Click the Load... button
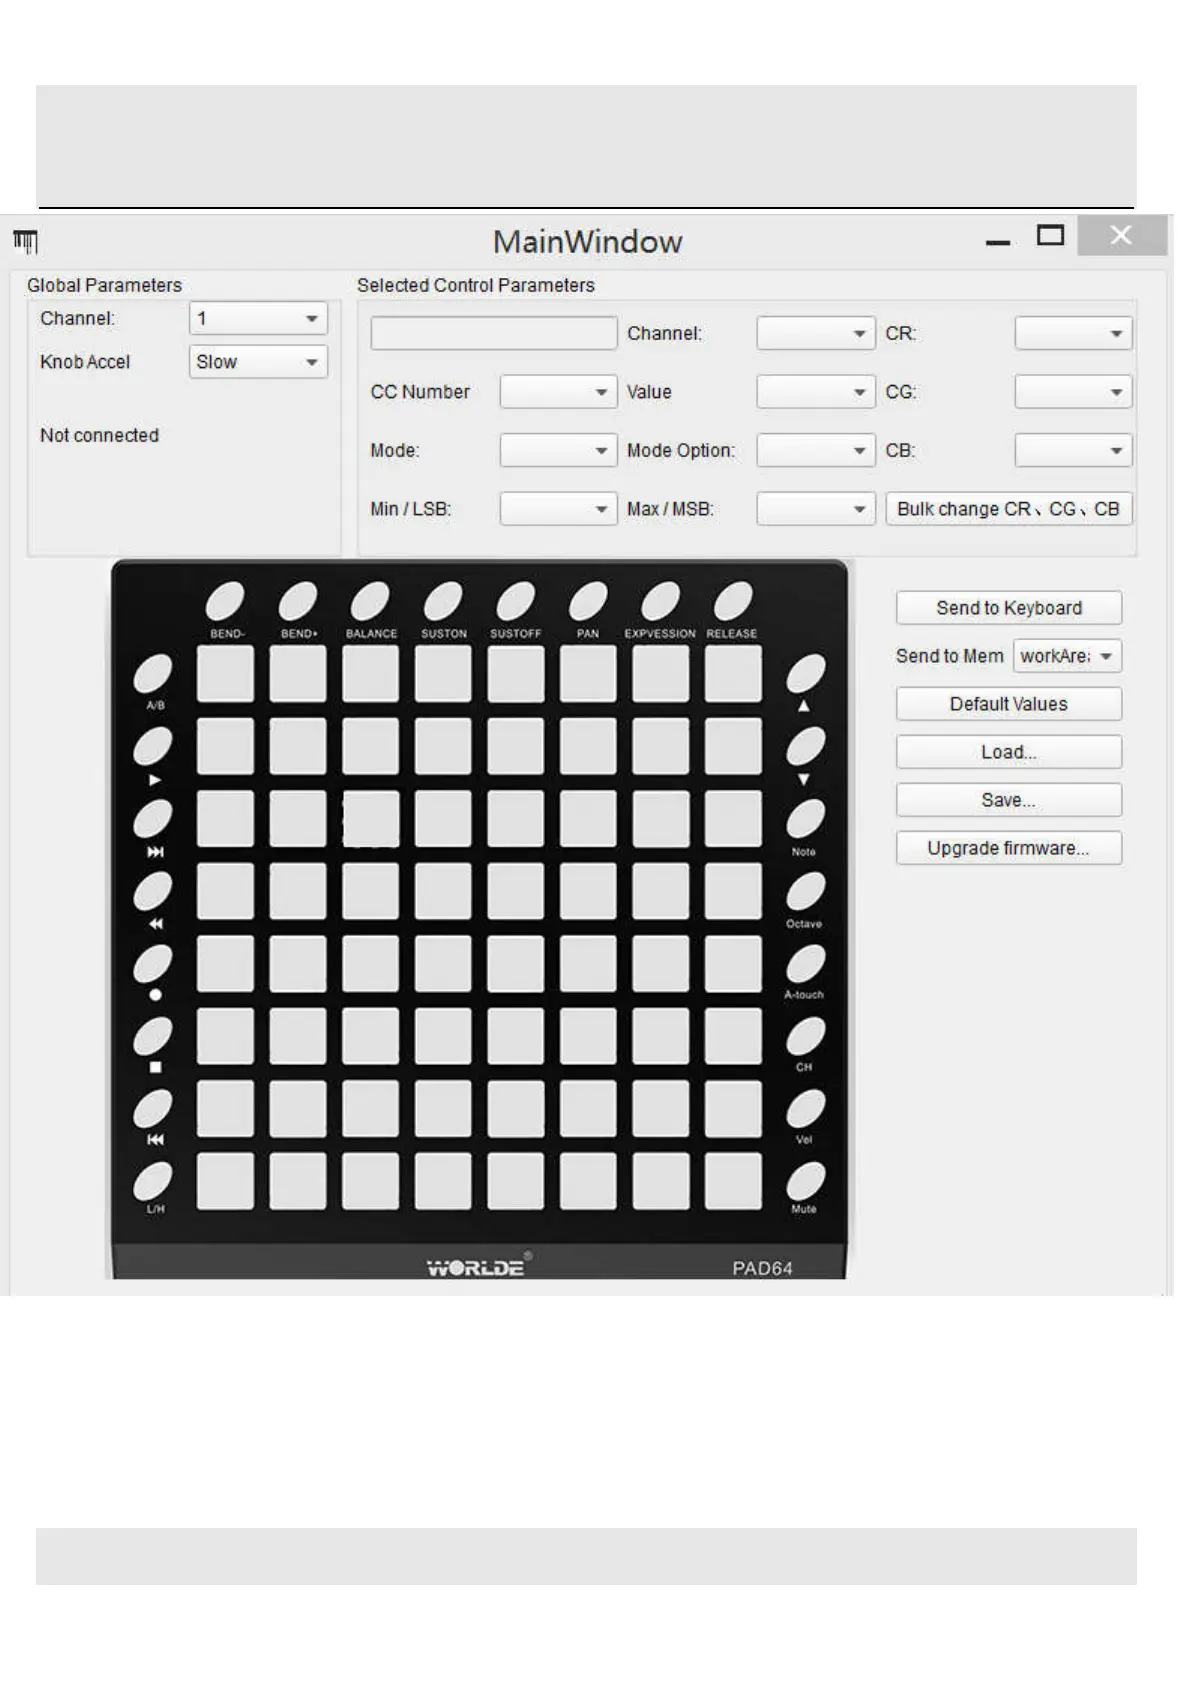Image resolution: width=1191 pixels, height=1684 pixels. pyautogui.click(x=1008, y=752)
